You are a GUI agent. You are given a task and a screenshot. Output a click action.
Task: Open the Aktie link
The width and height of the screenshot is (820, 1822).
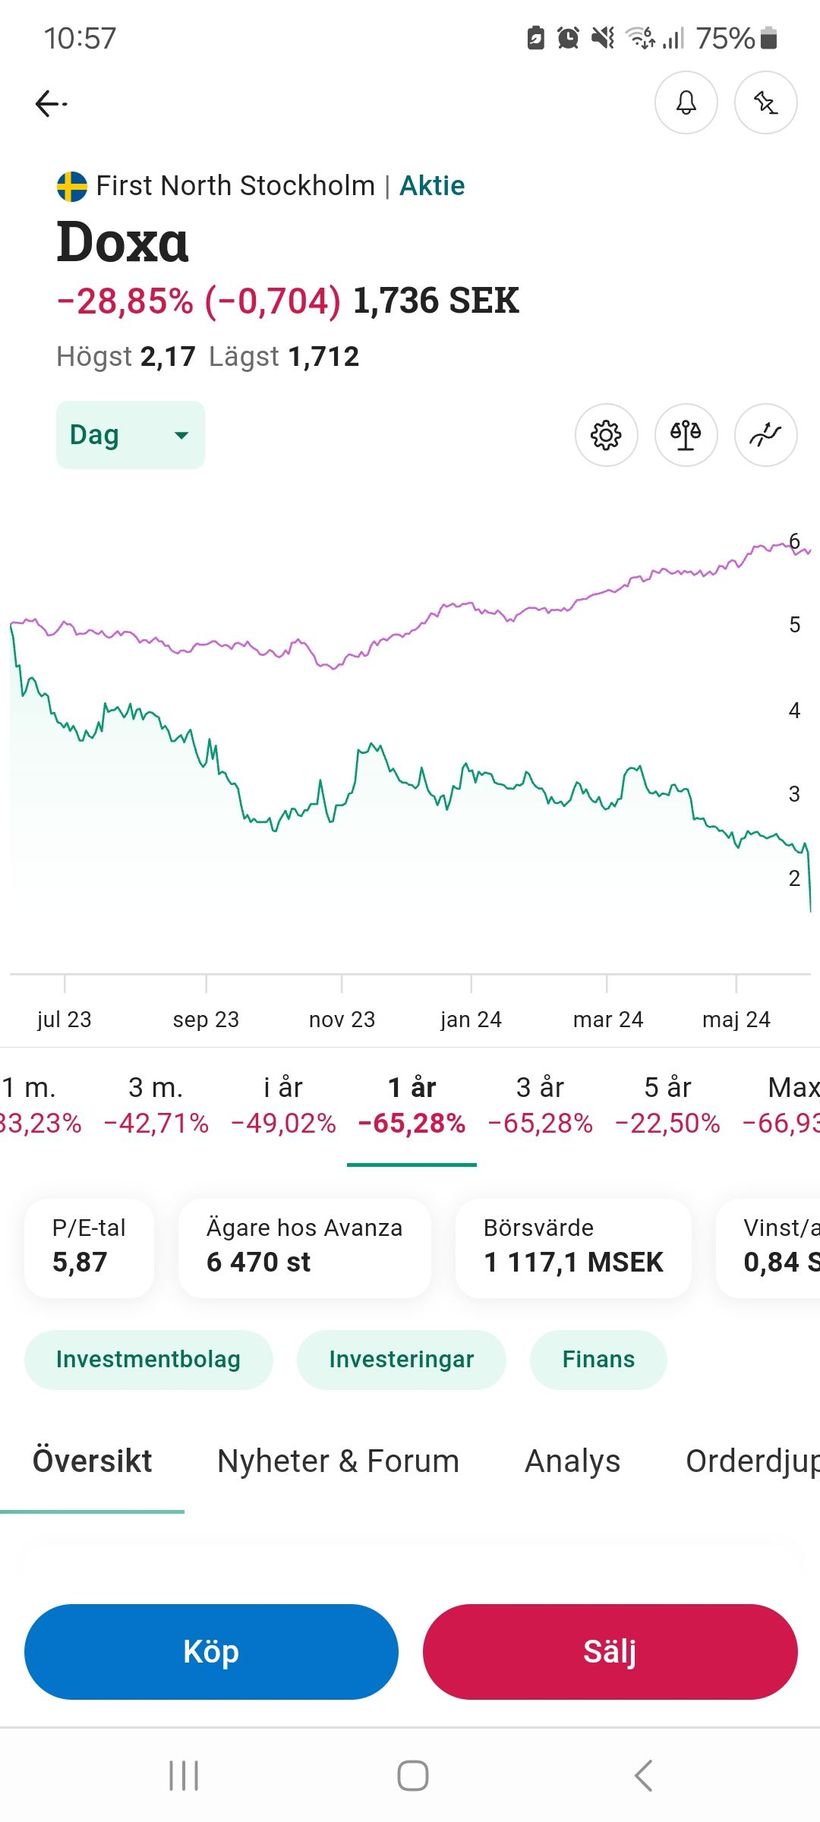tap(432, 186)
